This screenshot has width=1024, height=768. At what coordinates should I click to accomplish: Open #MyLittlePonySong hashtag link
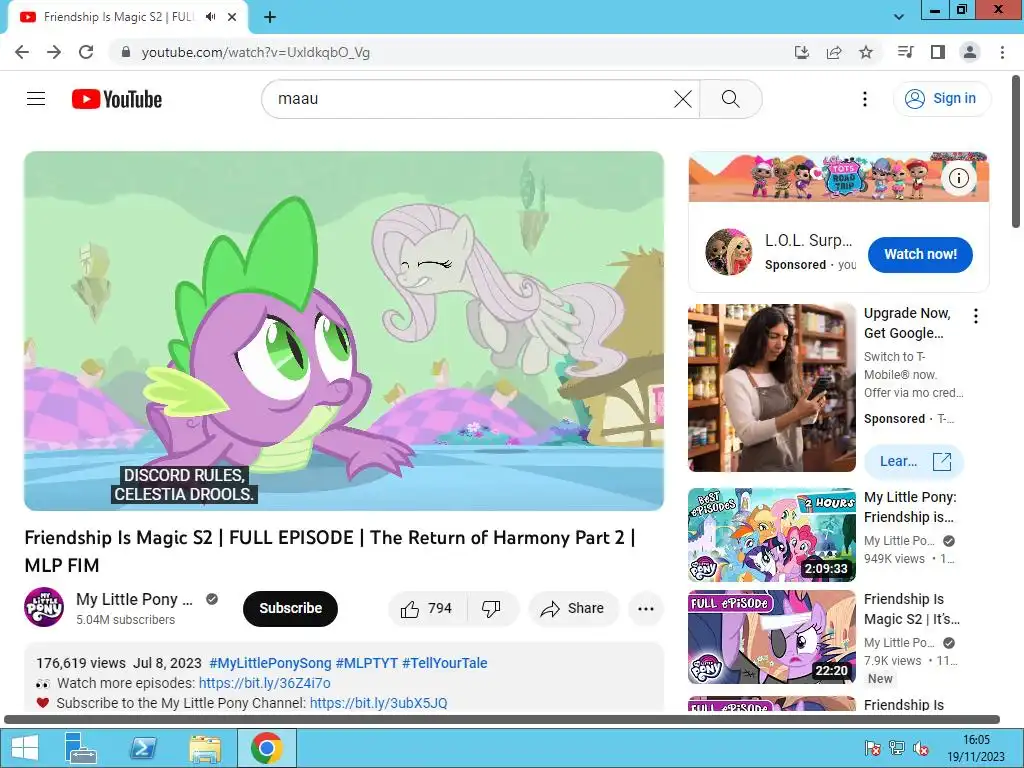(270, 664)
